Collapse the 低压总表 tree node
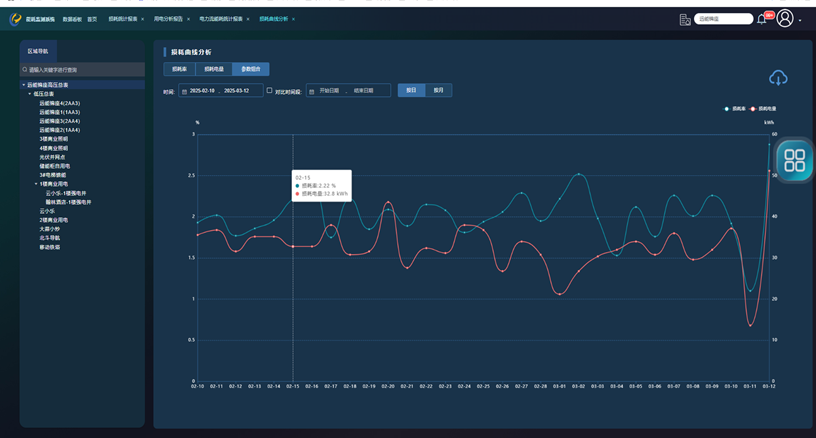The image size is (816, 438). [30, 94]
